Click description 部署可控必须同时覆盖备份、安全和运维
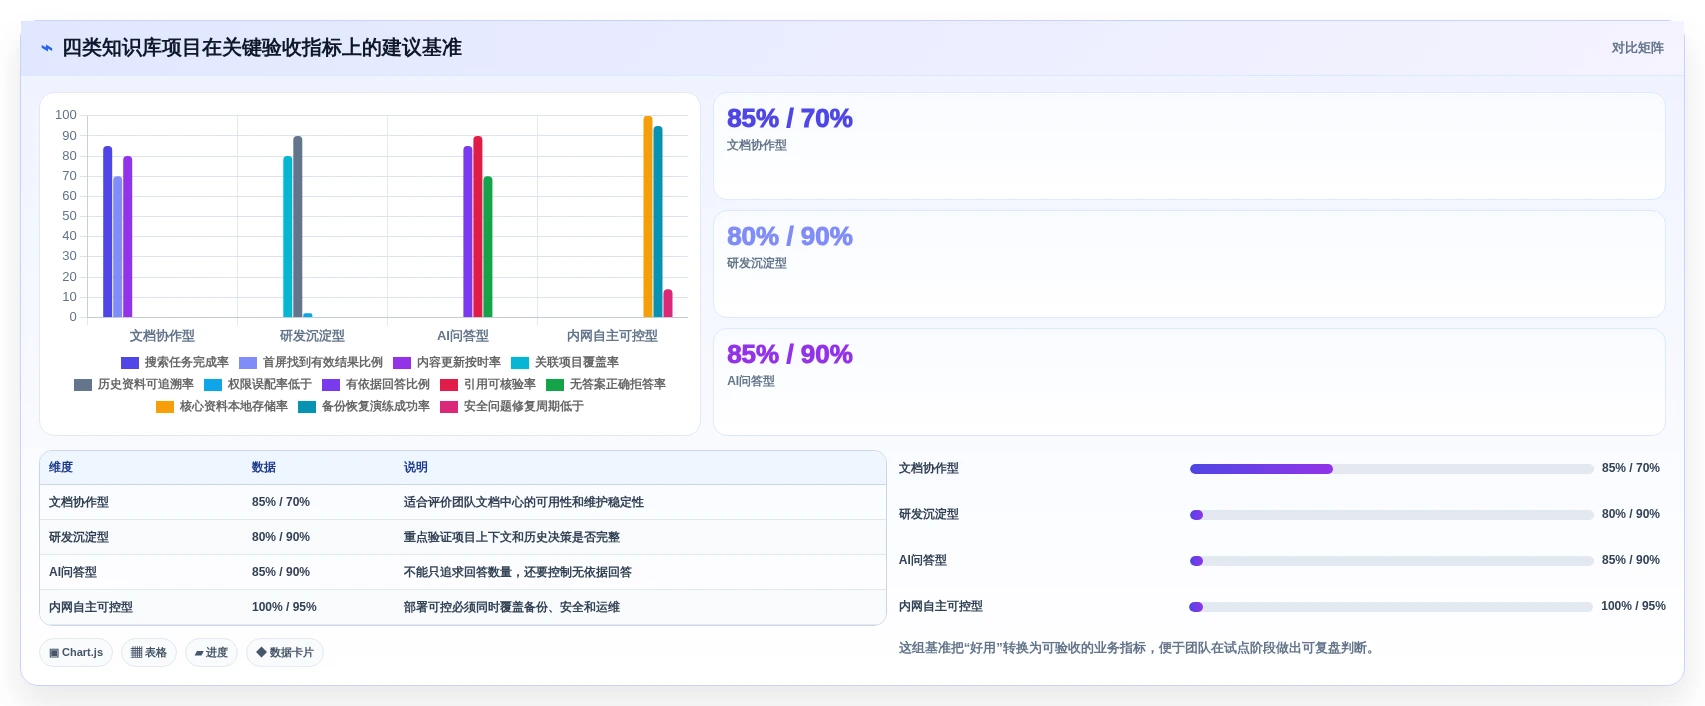The width and height of the screenshot is (1705, 706). tap(512, 608)
